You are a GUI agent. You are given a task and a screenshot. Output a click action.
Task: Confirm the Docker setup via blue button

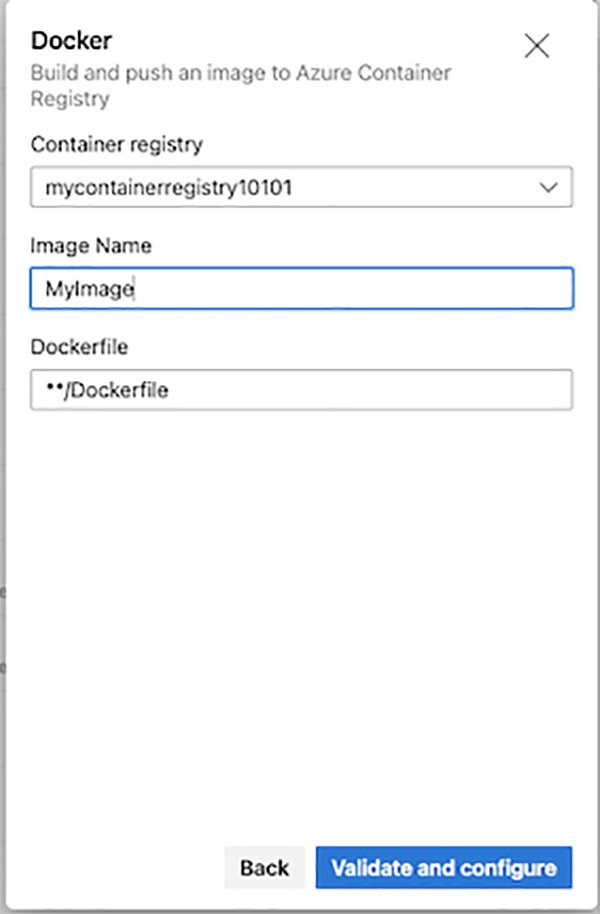(x=444, y=868)
